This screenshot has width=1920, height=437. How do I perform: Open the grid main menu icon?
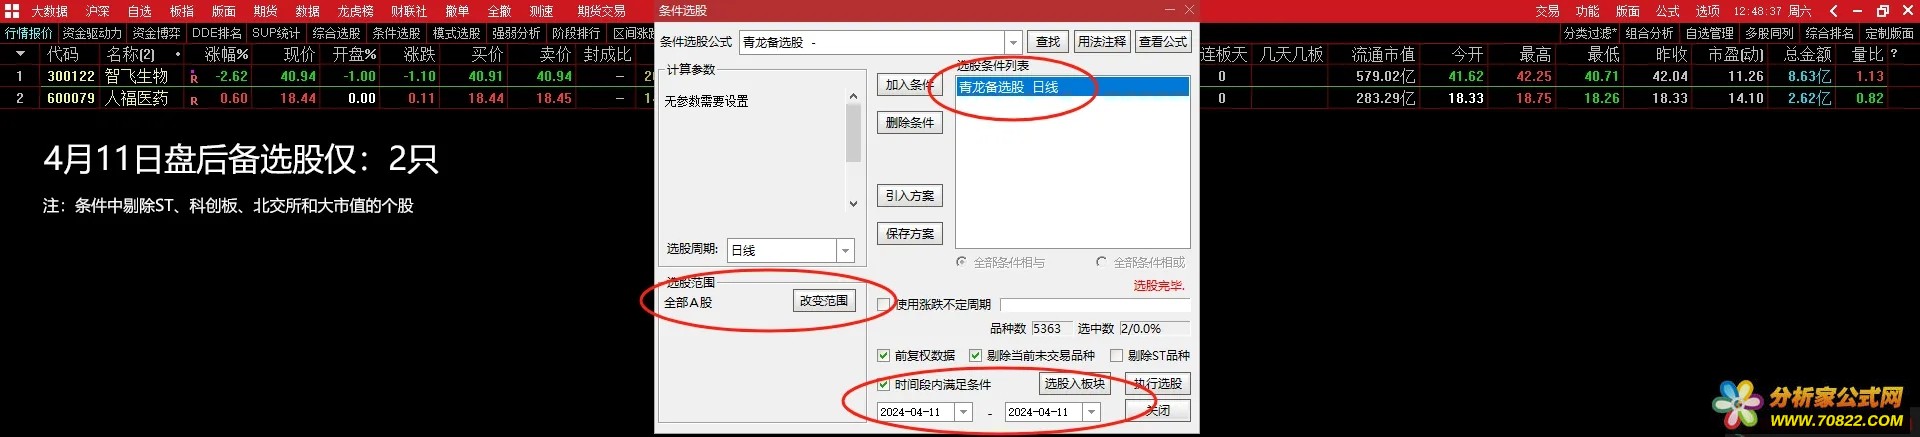(x=12, y=11)
